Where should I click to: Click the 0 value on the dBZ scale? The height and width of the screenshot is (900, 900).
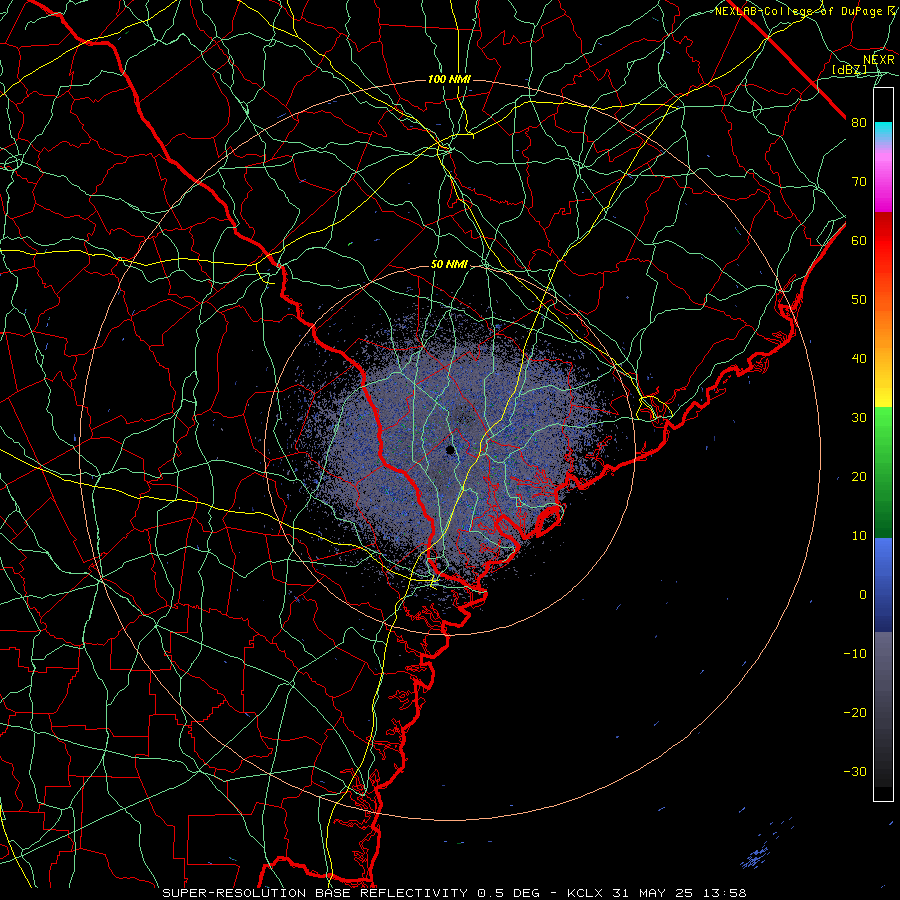pyautogui.click(x=863, y=595)
